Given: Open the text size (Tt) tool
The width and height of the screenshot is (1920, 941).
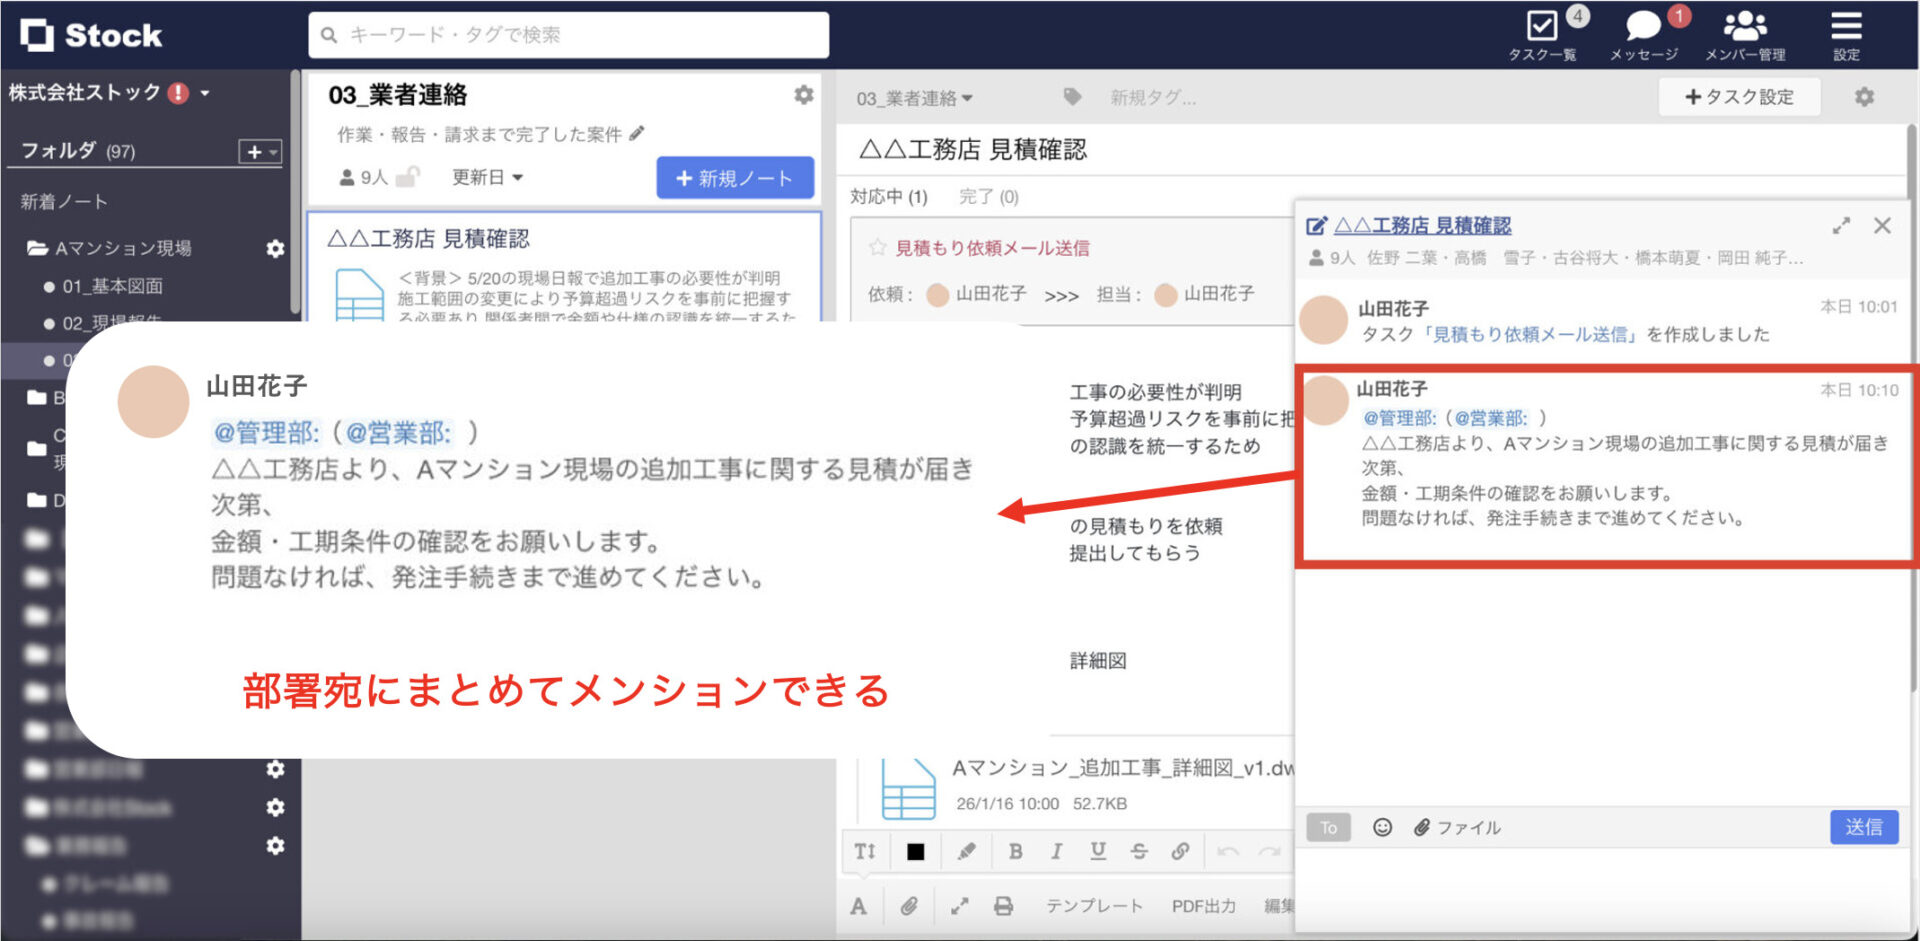Looking at the screenshot, I should point(864,851).
